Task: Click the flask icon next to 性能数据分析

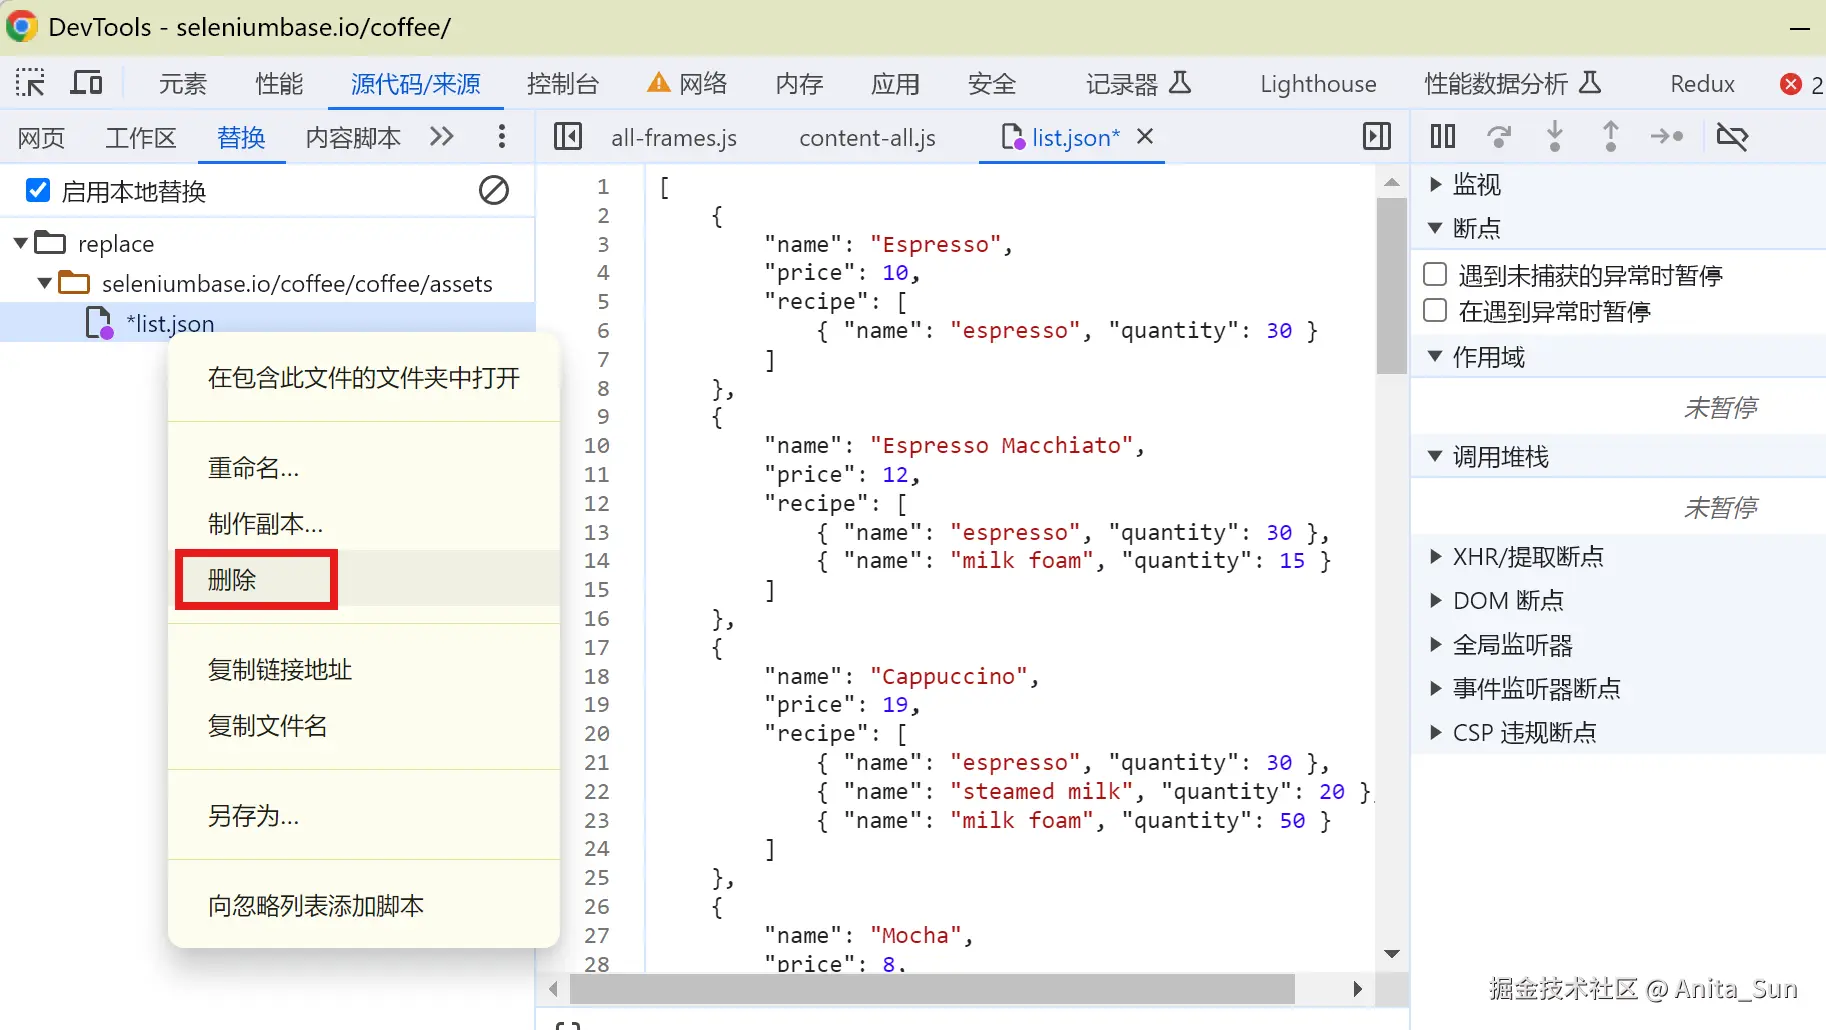Action: coord(1590,83)
